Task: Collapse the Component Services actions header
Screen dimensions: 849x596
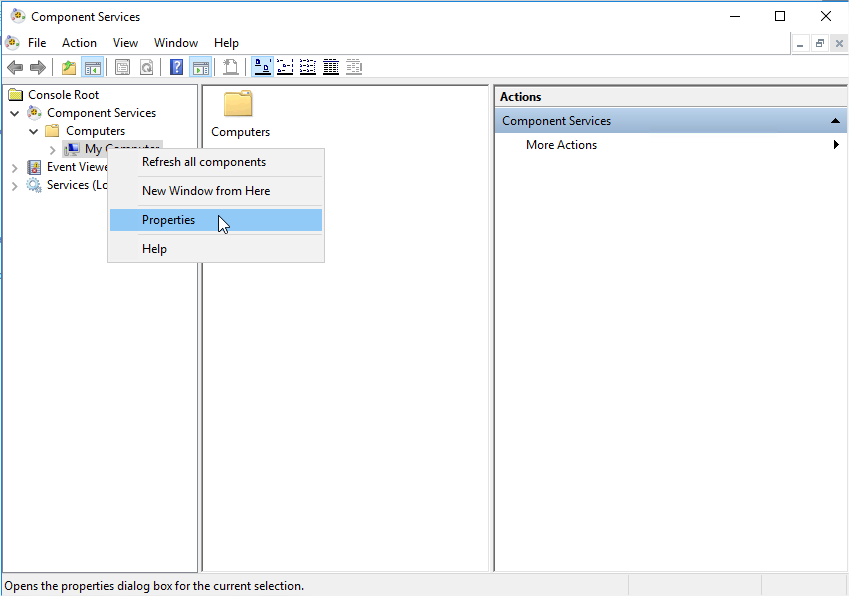Action: [x=834, y=121]
